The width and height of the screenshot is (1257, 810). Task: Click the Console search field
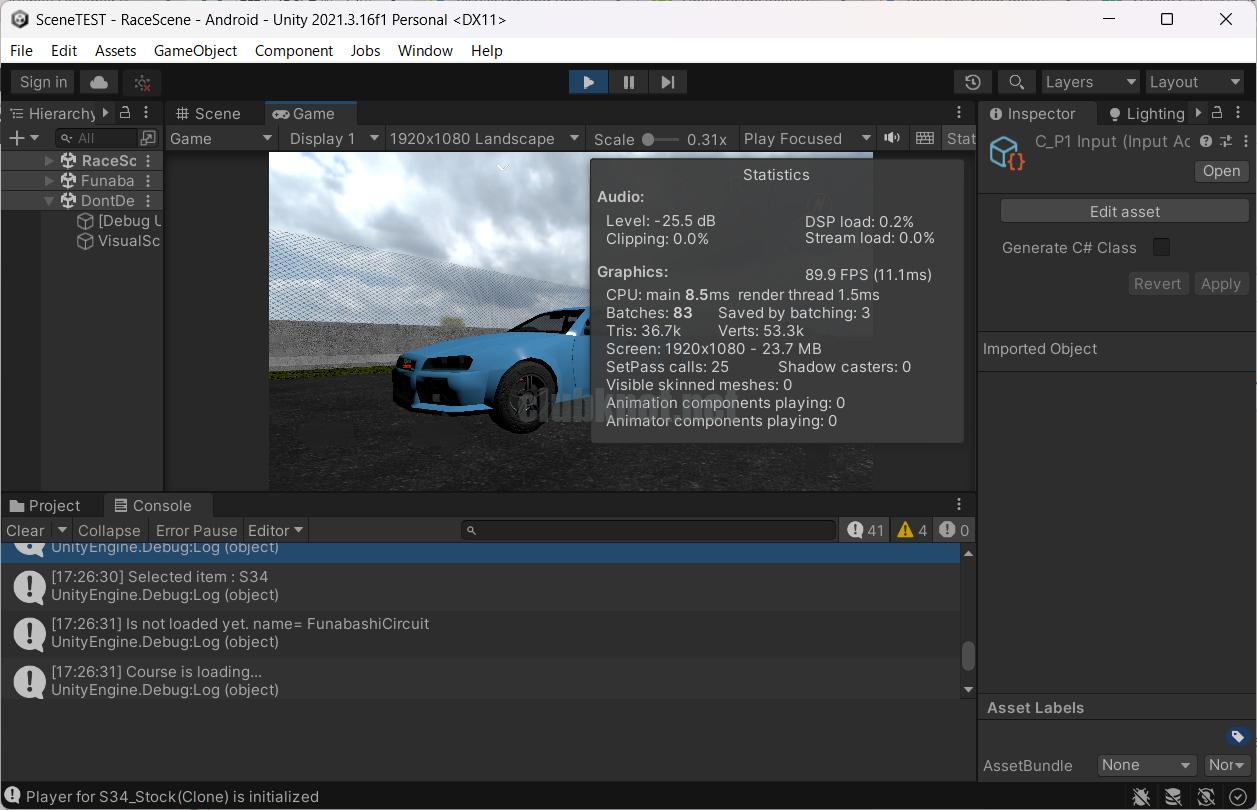tap(648, 530)
